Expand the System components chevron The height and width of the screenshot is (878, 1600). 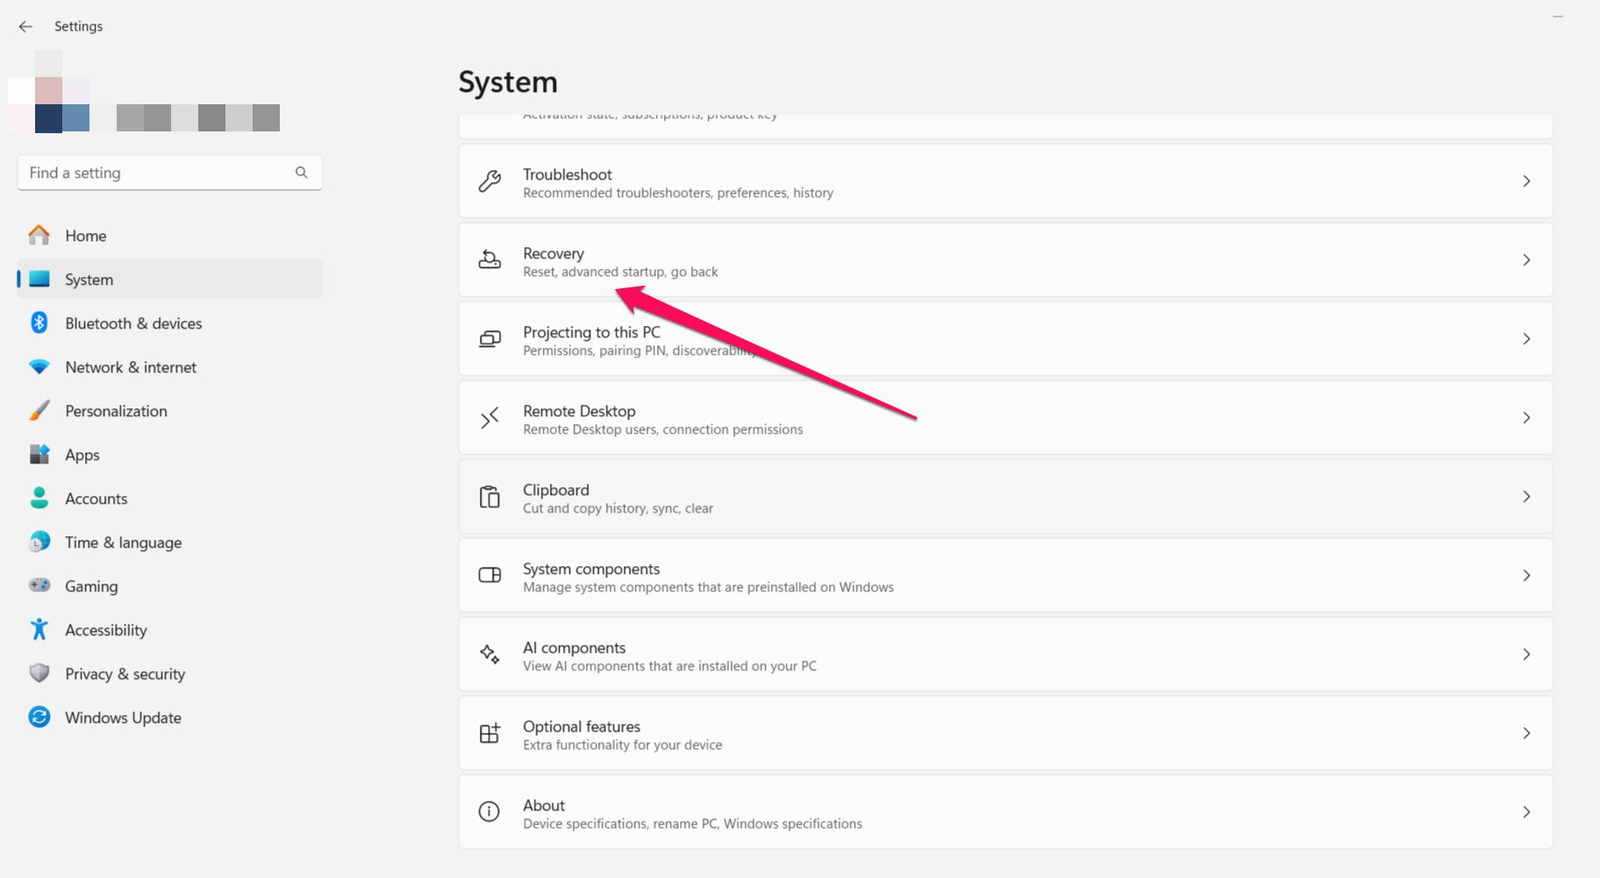tap(1526, 576)
